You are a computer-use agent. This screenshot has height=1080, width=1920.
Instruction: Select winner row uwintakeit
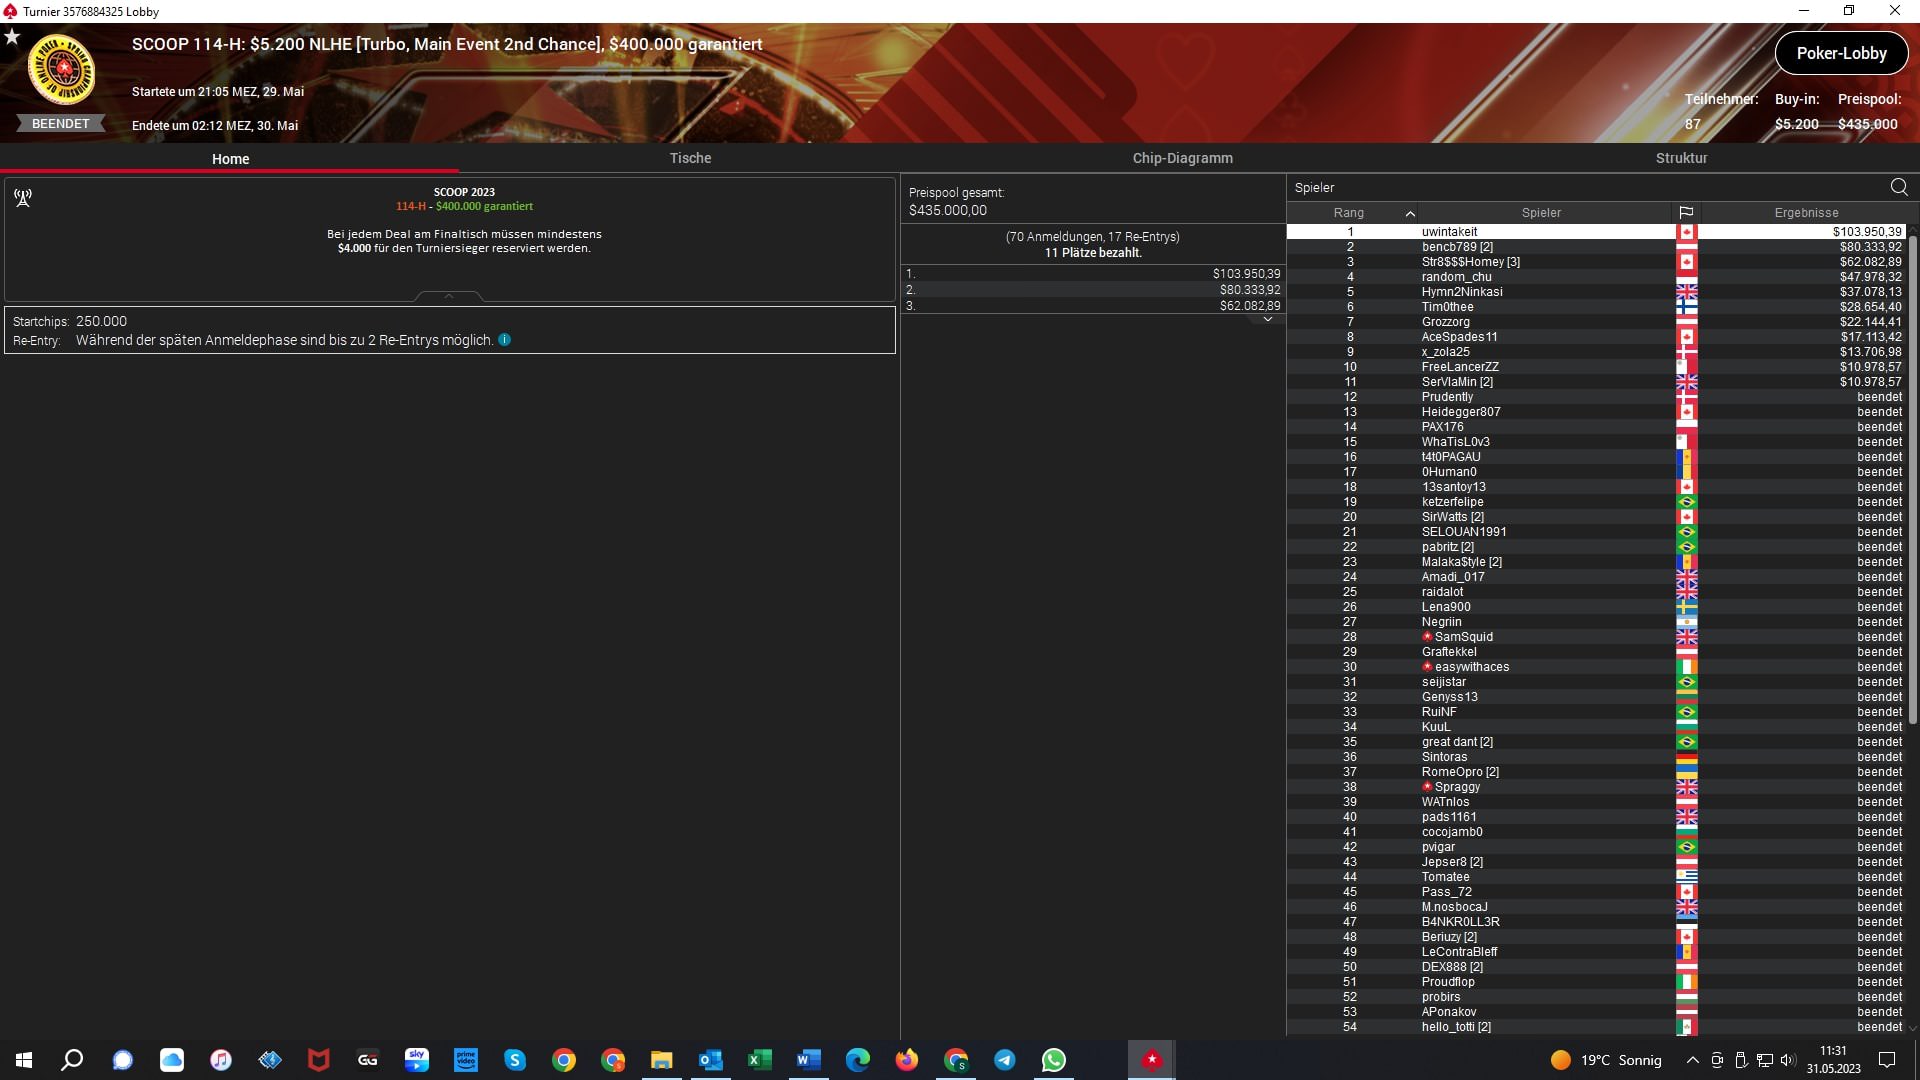click(1596, 231)
